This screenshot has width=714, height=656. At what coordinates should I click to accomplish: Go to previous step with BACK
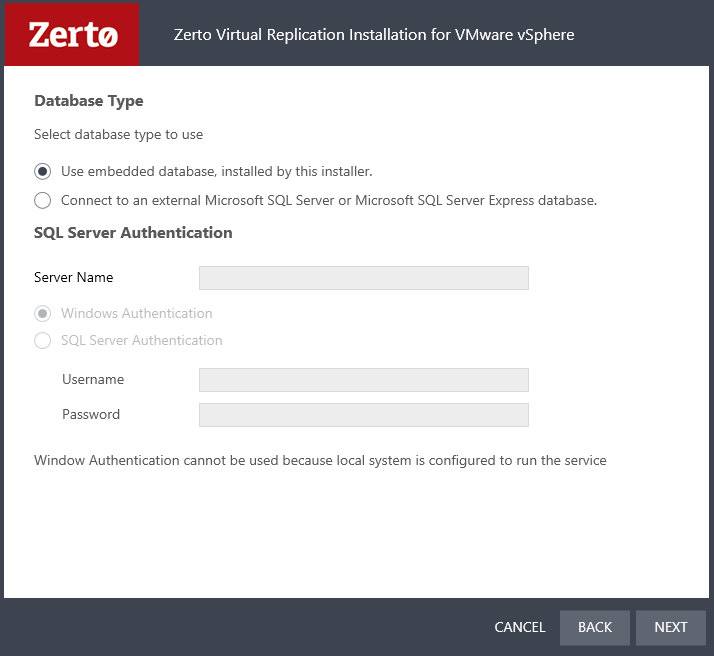click(x=595, y=627)
